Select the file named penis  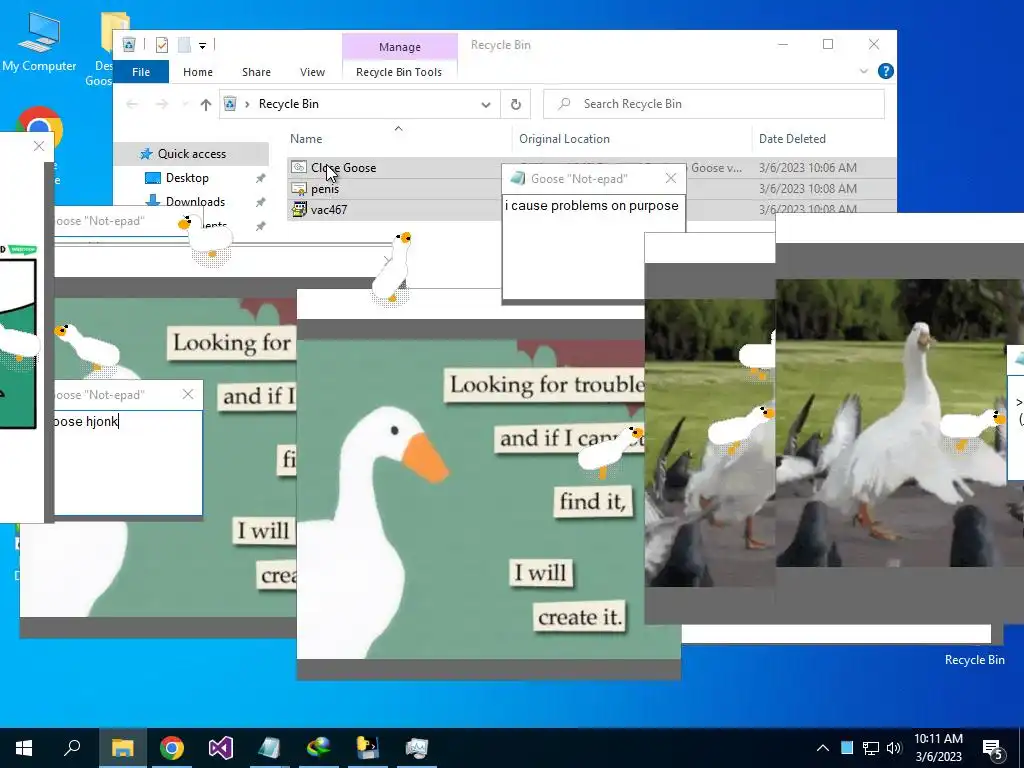click(325, 189)
